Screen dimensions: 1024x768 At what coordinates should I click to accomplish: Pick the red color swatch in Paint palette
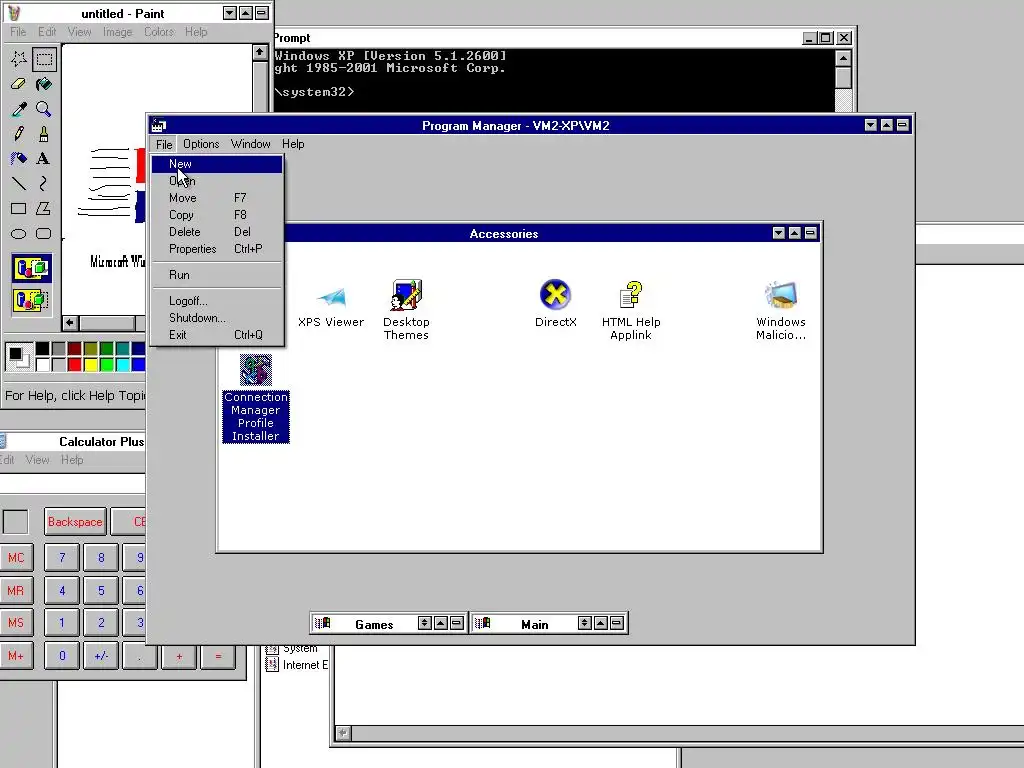pyautogui.click(x=74, y=364)
